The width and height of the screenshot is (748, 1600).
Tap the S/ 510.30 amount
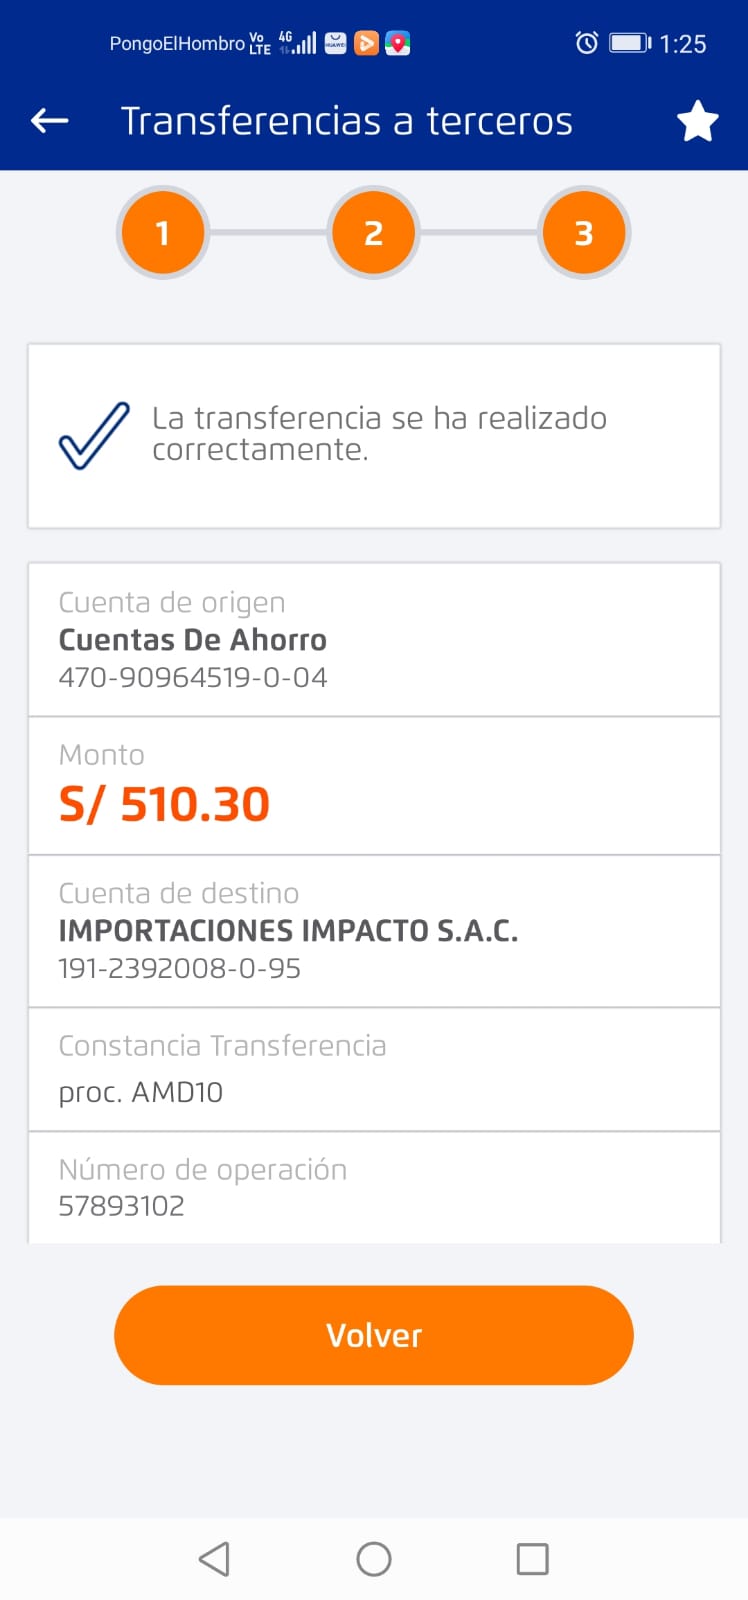click(x=165, y=804)
